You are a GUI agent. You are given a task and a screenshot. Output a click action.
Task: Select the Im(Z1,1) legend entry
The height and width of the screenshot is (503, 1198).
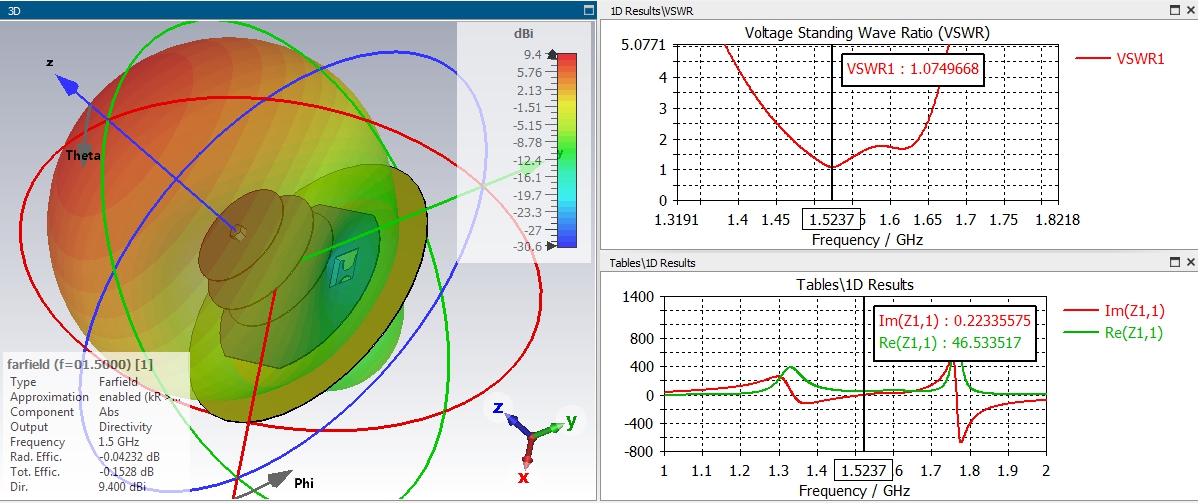coord(1113,310)
